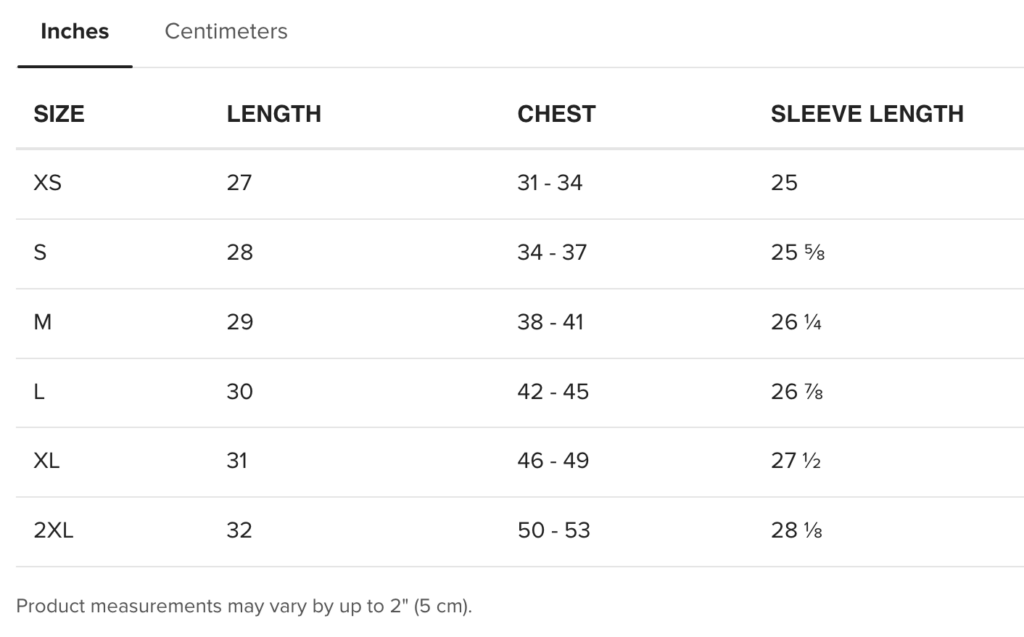
Task: Select the XL size row label
Action: point(47,461)
